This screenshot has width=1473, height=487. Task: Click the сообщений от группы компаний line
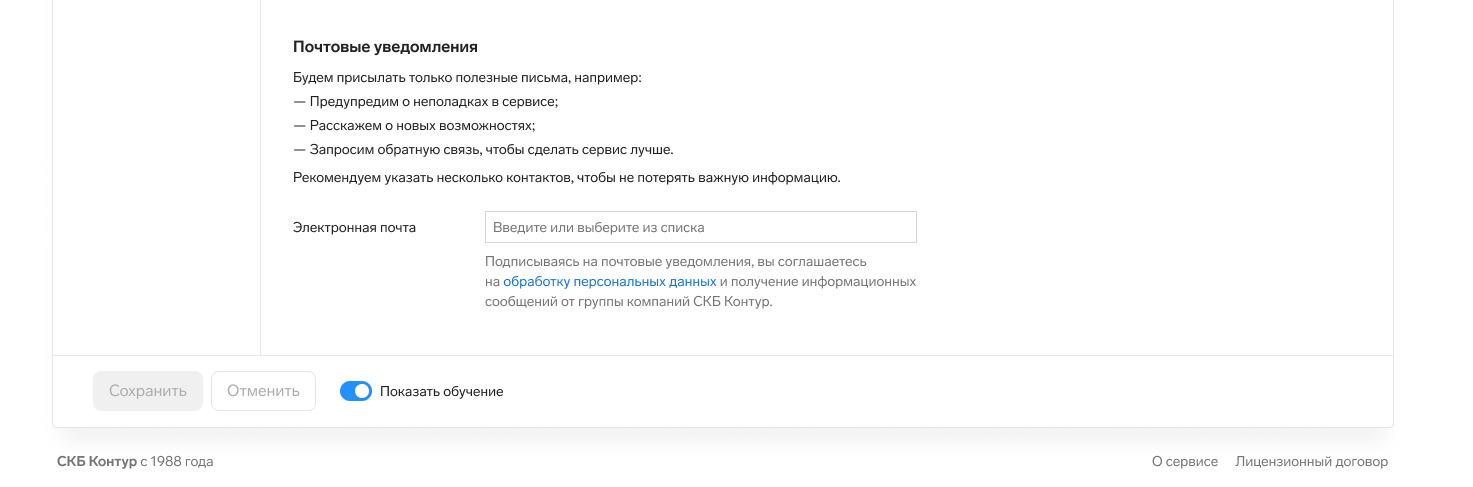point(628,302)
